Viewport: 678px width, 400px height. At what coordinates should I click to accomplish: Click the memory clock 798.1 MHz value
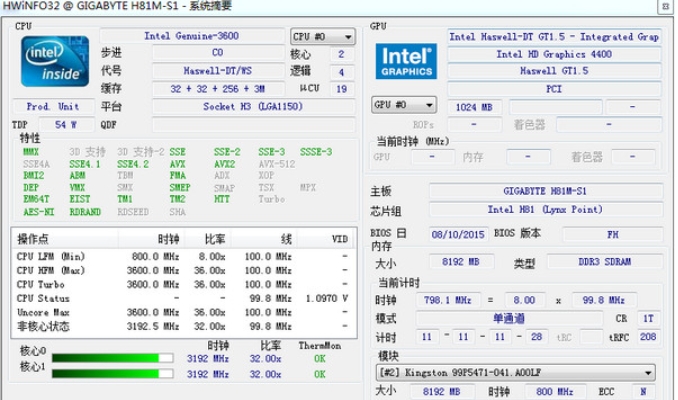pos(448,300)
